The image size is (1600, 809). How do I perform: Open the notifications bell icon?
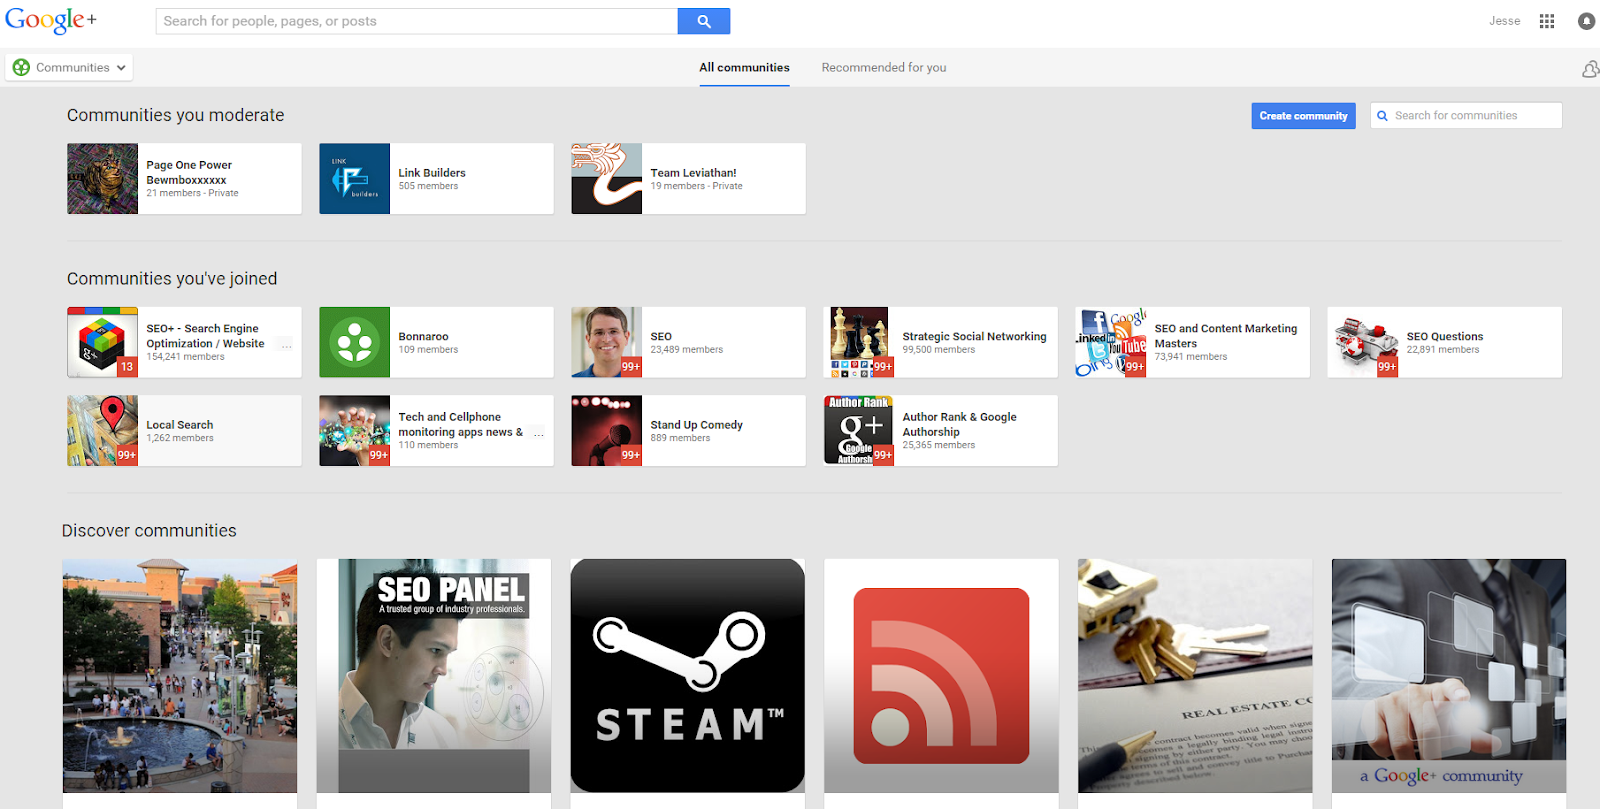click(1586, 21)
